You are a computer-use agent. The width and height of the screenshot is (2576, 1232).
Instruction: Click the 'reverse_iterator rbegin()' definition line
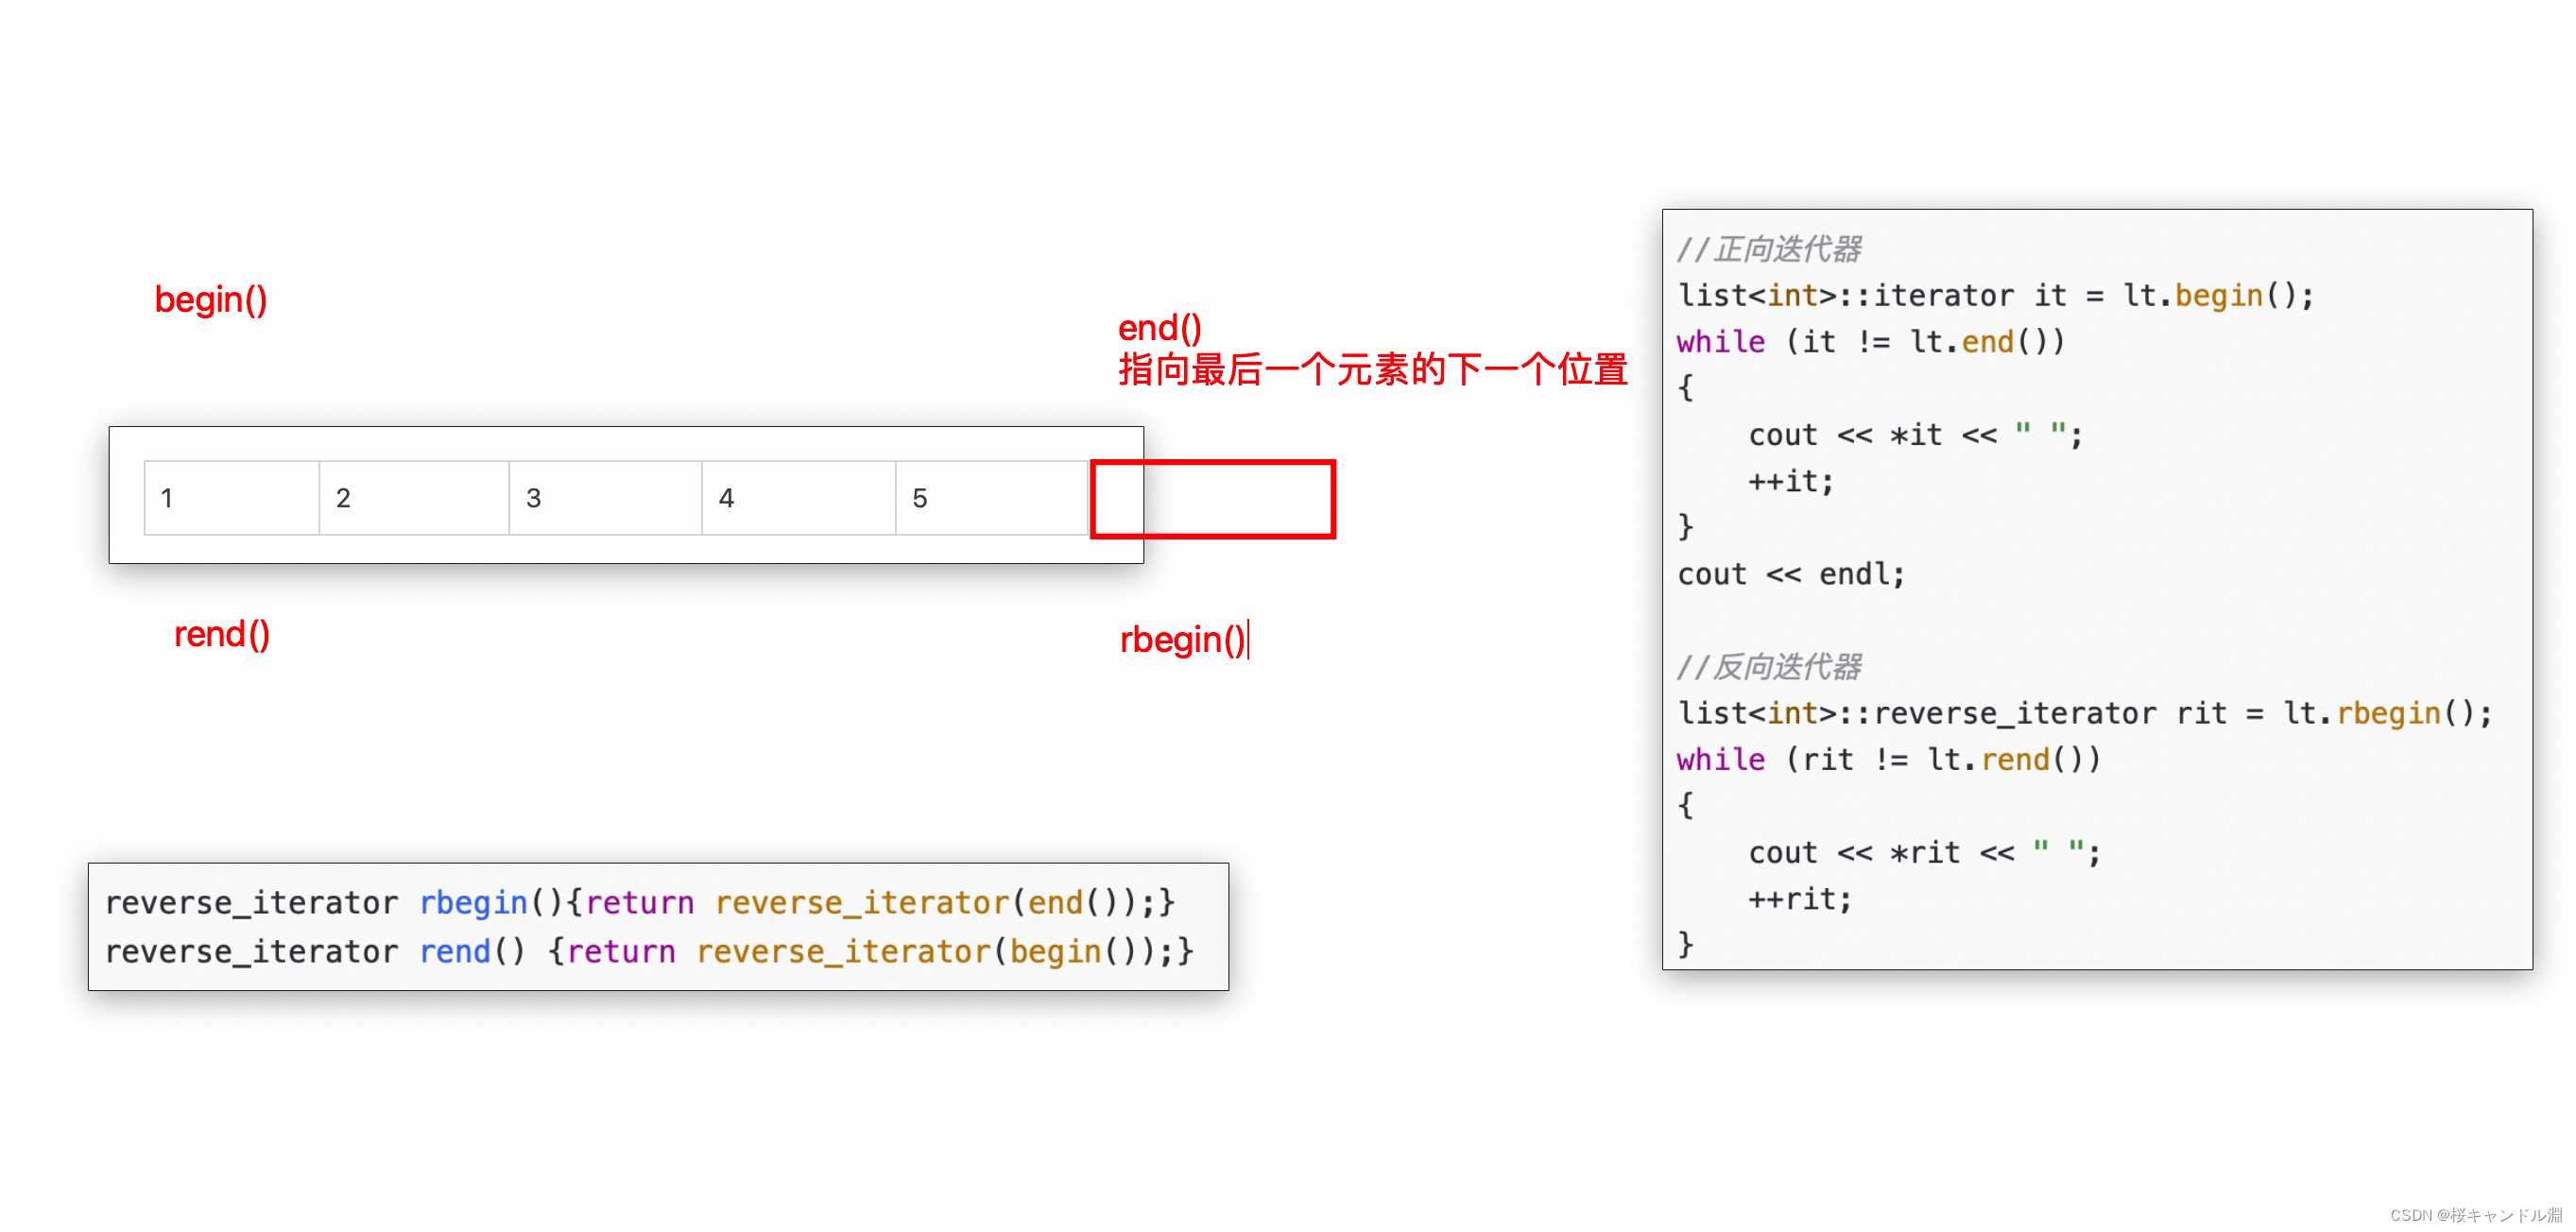point(640,903)
